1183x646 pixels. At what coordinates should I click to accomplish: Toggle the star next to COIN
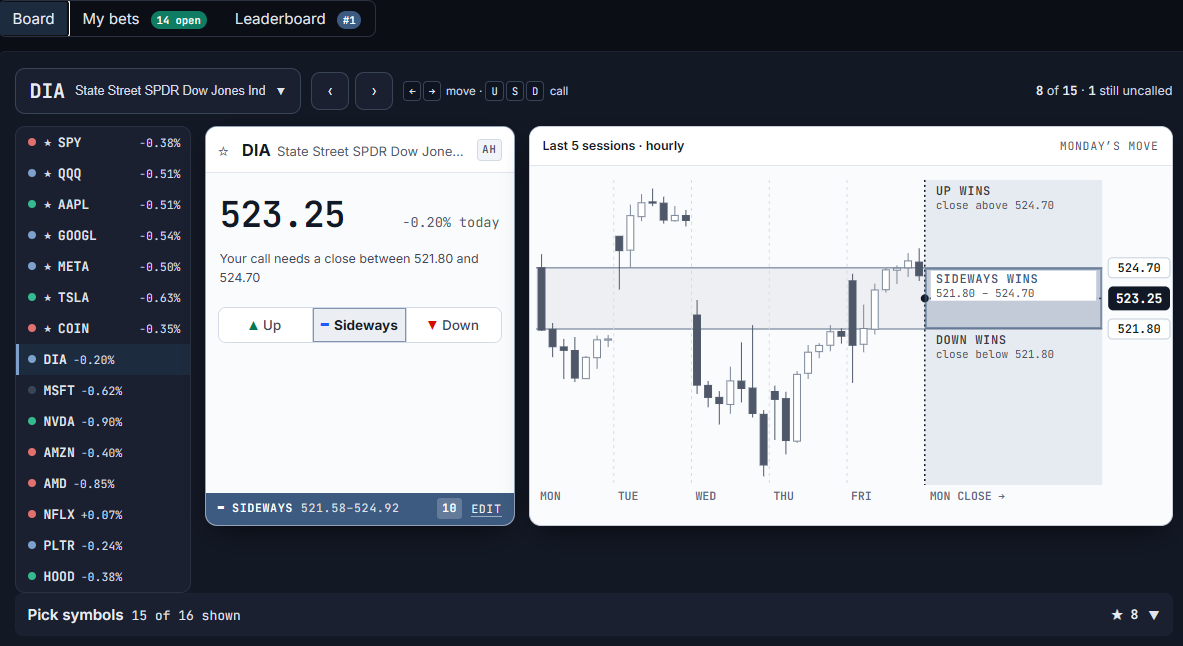[x=48, y=328]
